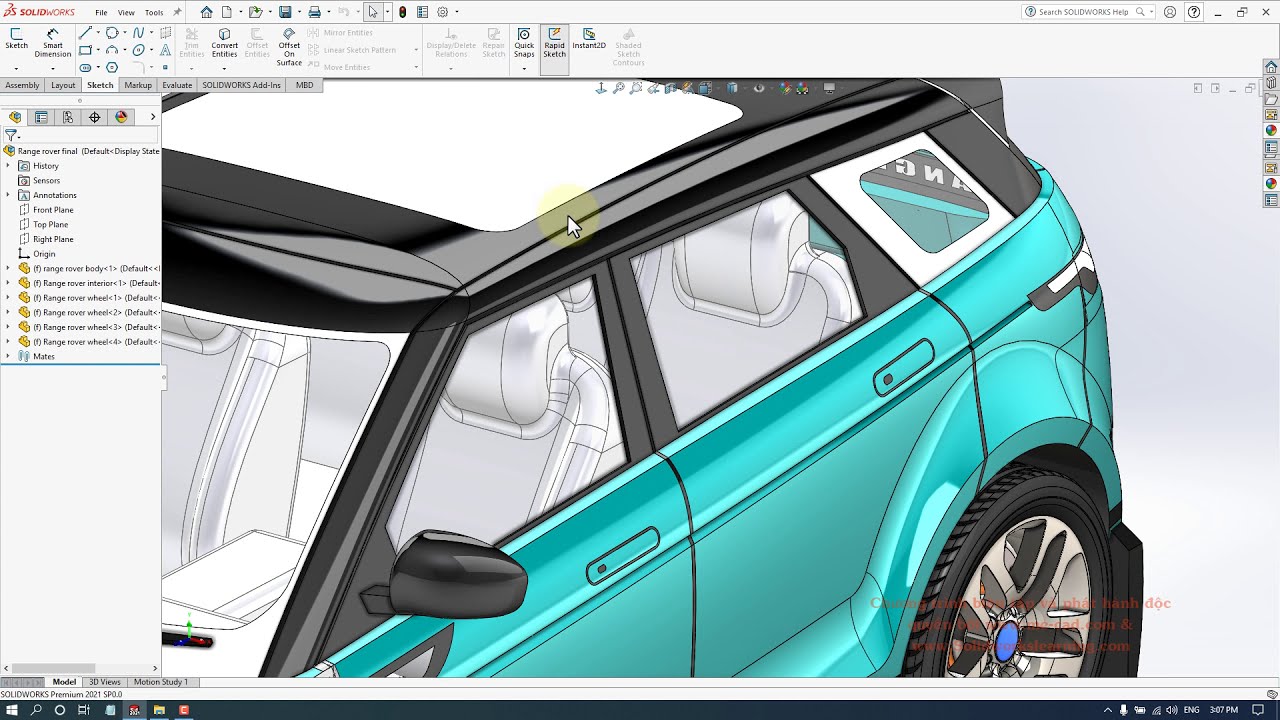Viewport: 1280px width, 720px height.
Task: Open the DisplayManager tab
Action: click(x=121, y=117)
